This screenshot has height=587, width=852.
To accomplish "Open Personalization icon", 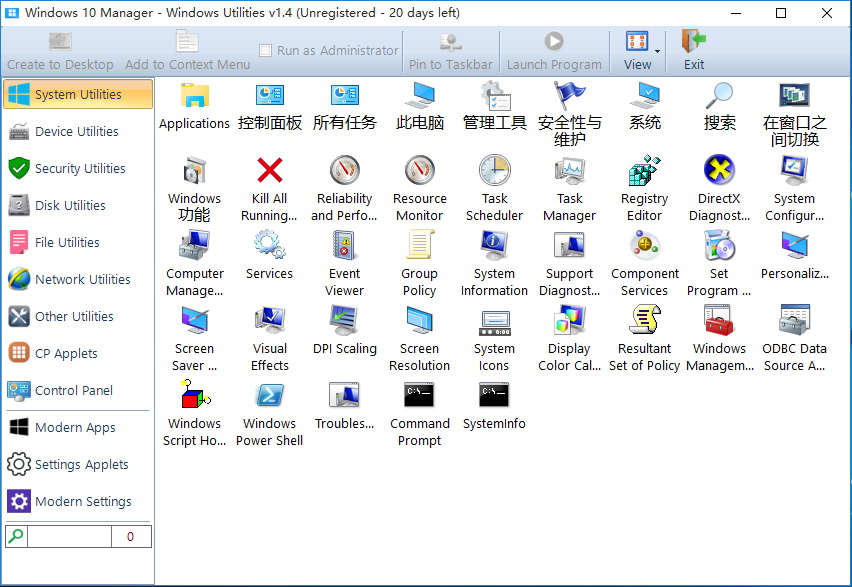I will [x=794, y=245].
